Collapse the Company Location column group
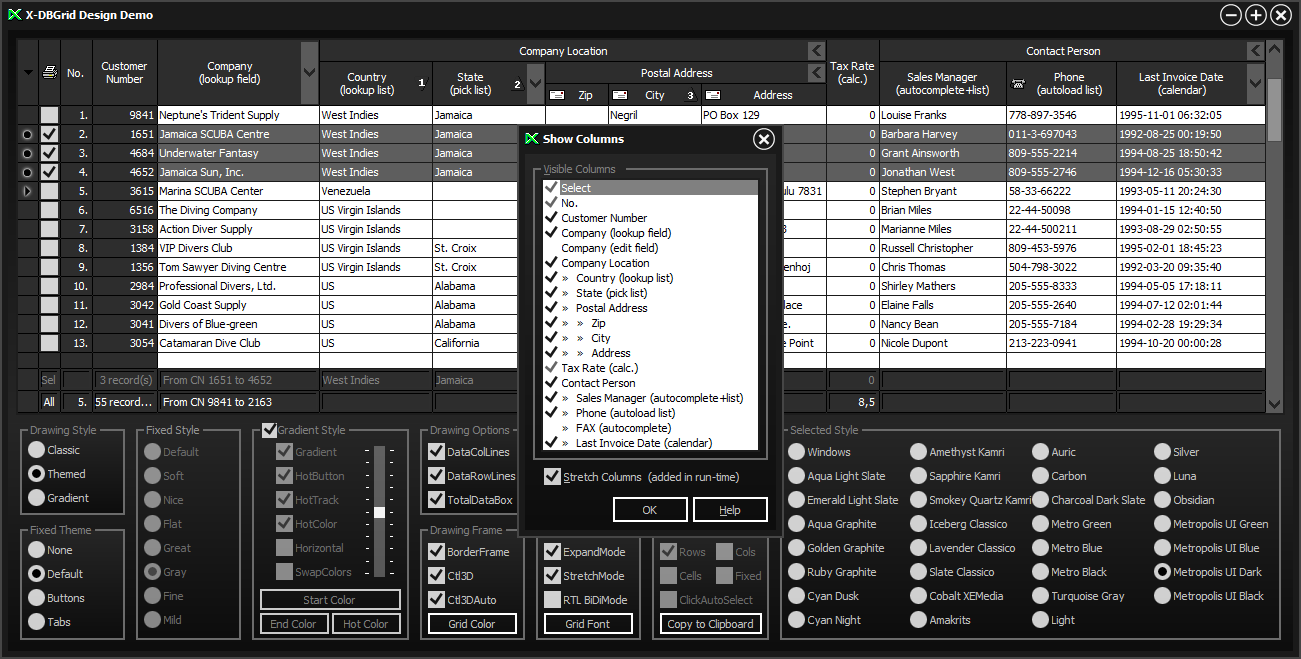The height and width of the screenshot is (659, 1301). point(816,51)
